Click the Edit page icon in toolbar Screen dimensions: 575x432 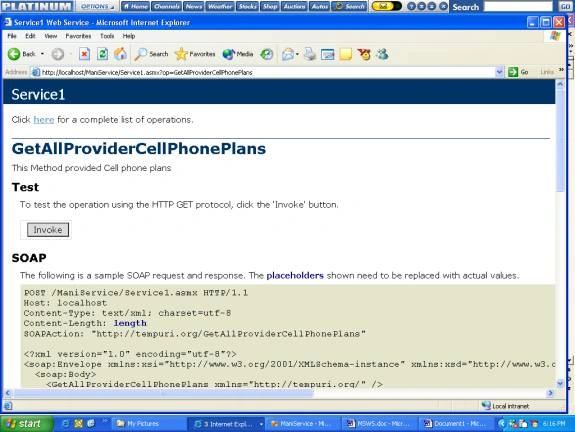[x=327, y=54]
